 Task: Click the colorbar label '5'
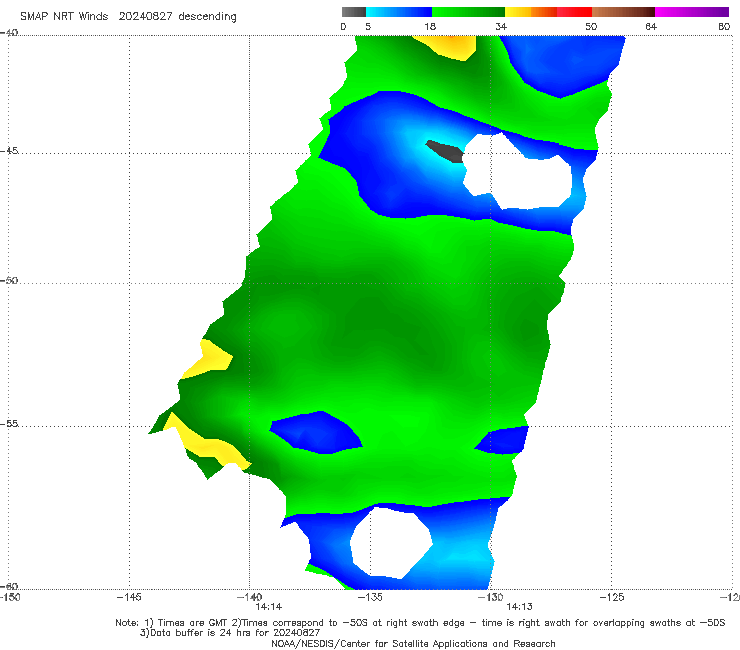[x=368, y=26]
